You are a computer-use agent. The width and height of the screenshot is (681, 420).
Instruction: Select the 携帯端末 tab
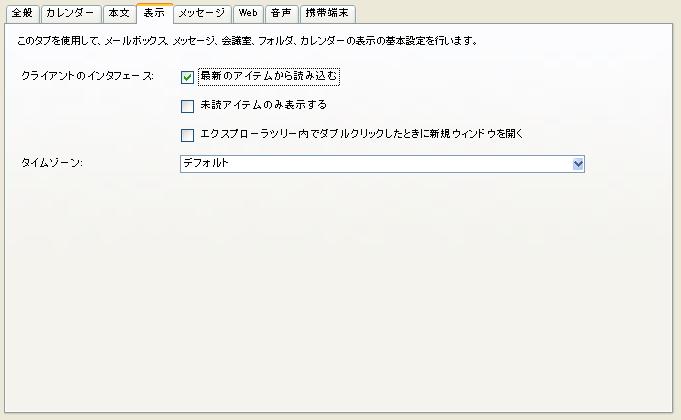click(327, 13)
